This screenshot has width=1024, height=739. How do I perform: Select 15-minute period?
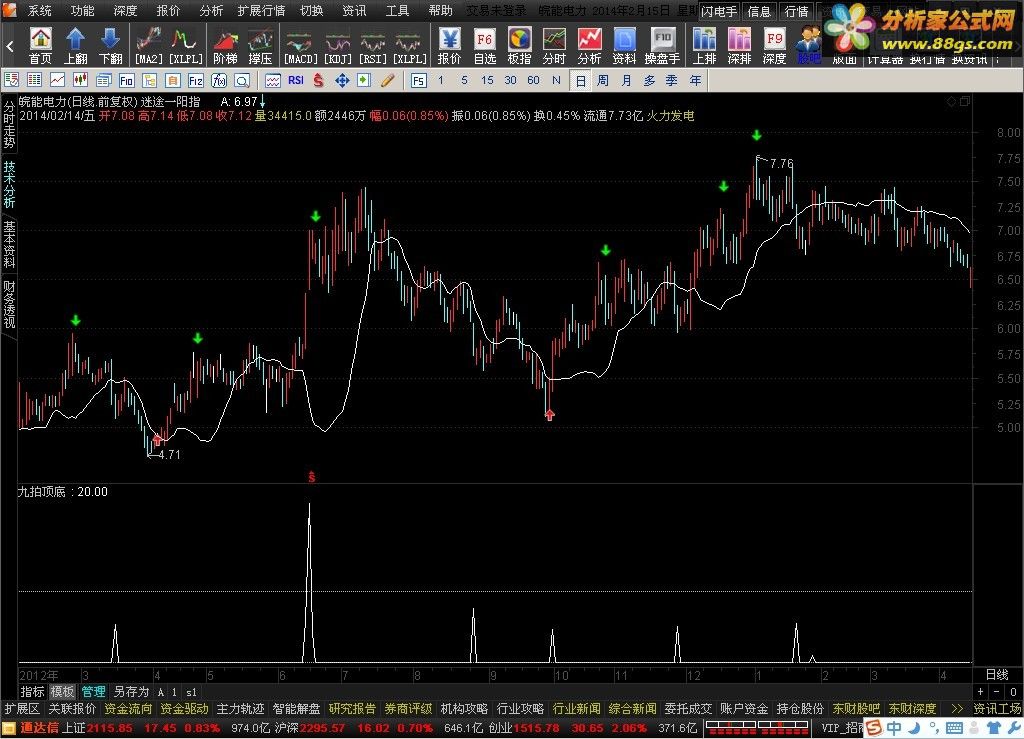tap(487, 80)
